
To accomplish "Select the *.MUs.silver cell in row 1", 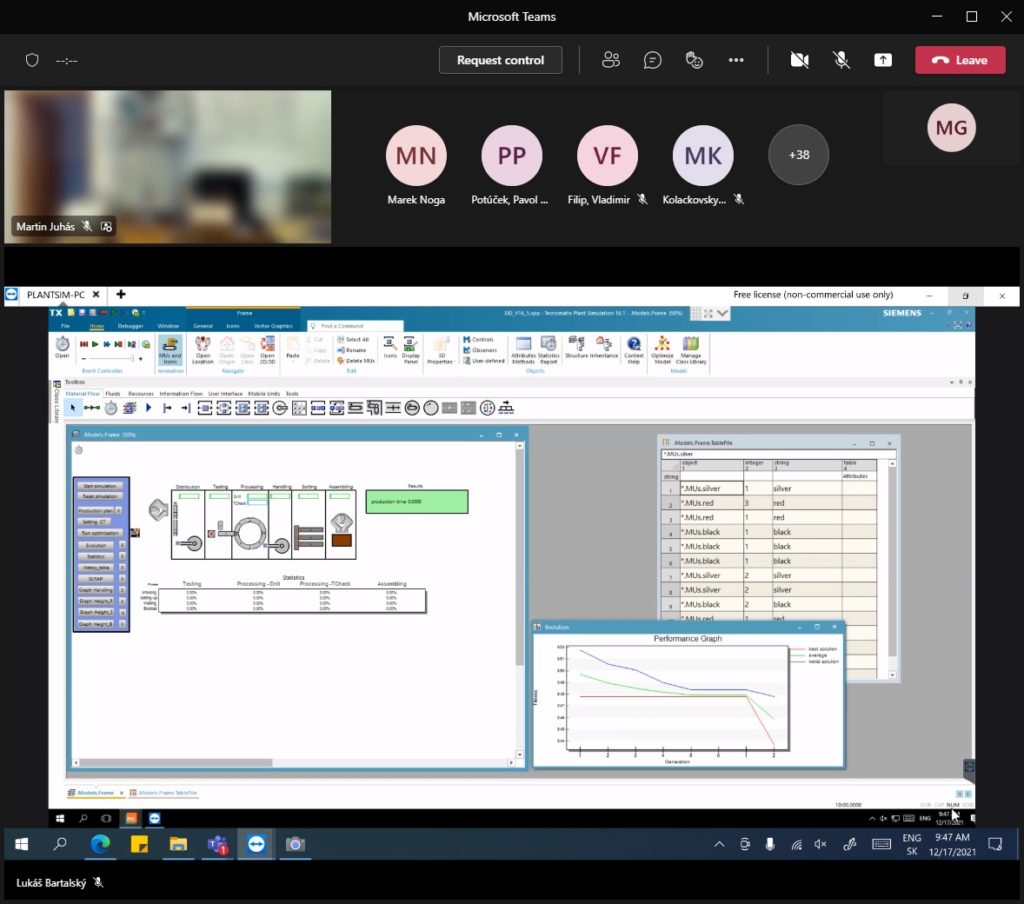I will tap(711, 489).
